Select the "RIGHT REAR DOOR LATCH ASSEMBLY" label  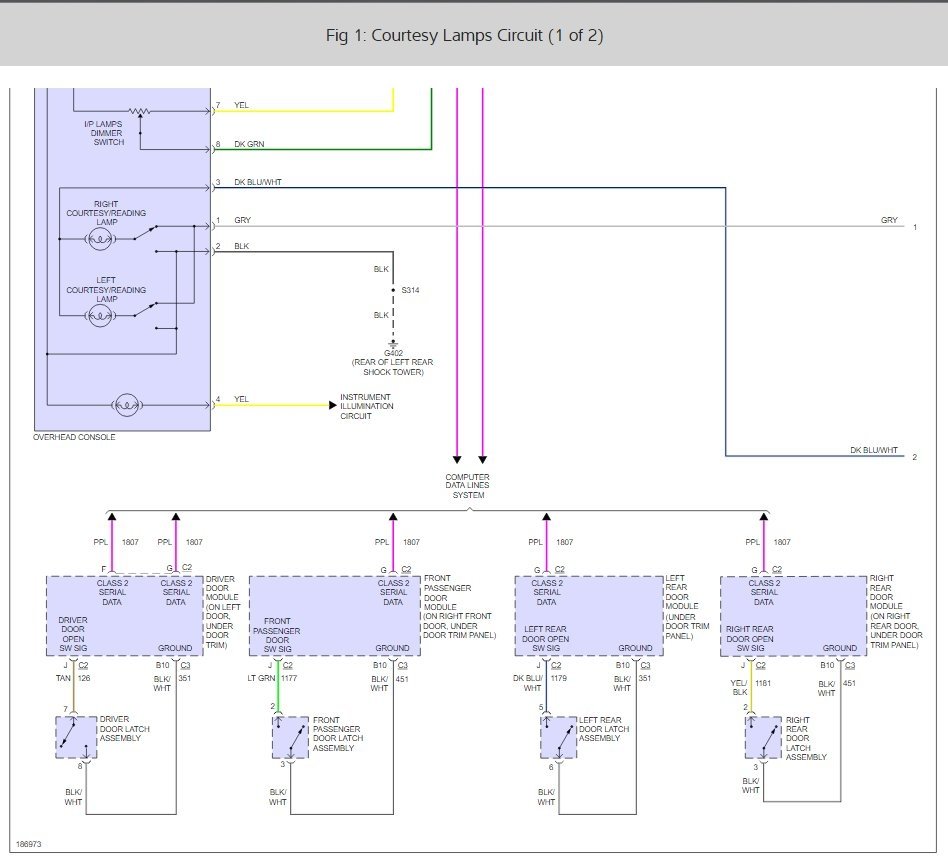pyautogui.click(x=806, y=738)
